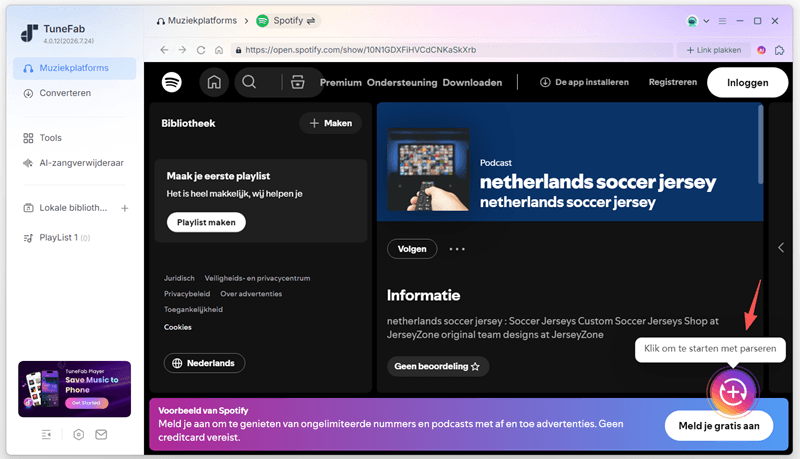Open Over advertenties link
The height and width of the screenshot is (459, 800).
pyautogui.click(x=251, y=294)
